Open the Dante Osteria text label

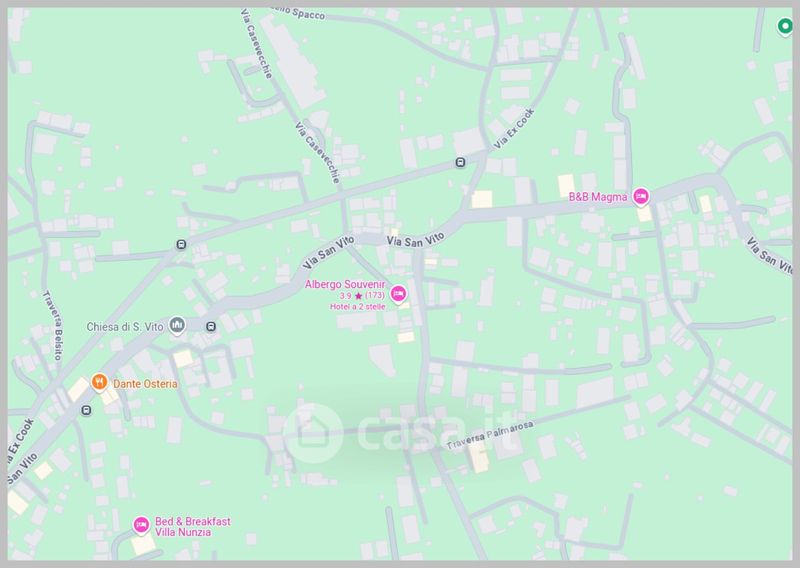point(145,384)
